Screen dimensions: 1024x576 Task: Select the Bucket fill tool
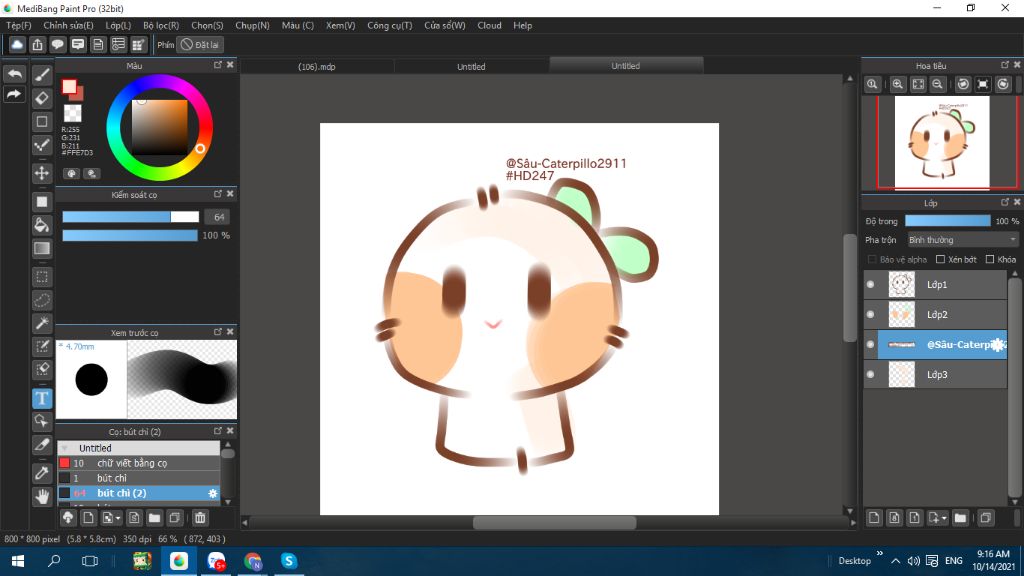[42, 225]
